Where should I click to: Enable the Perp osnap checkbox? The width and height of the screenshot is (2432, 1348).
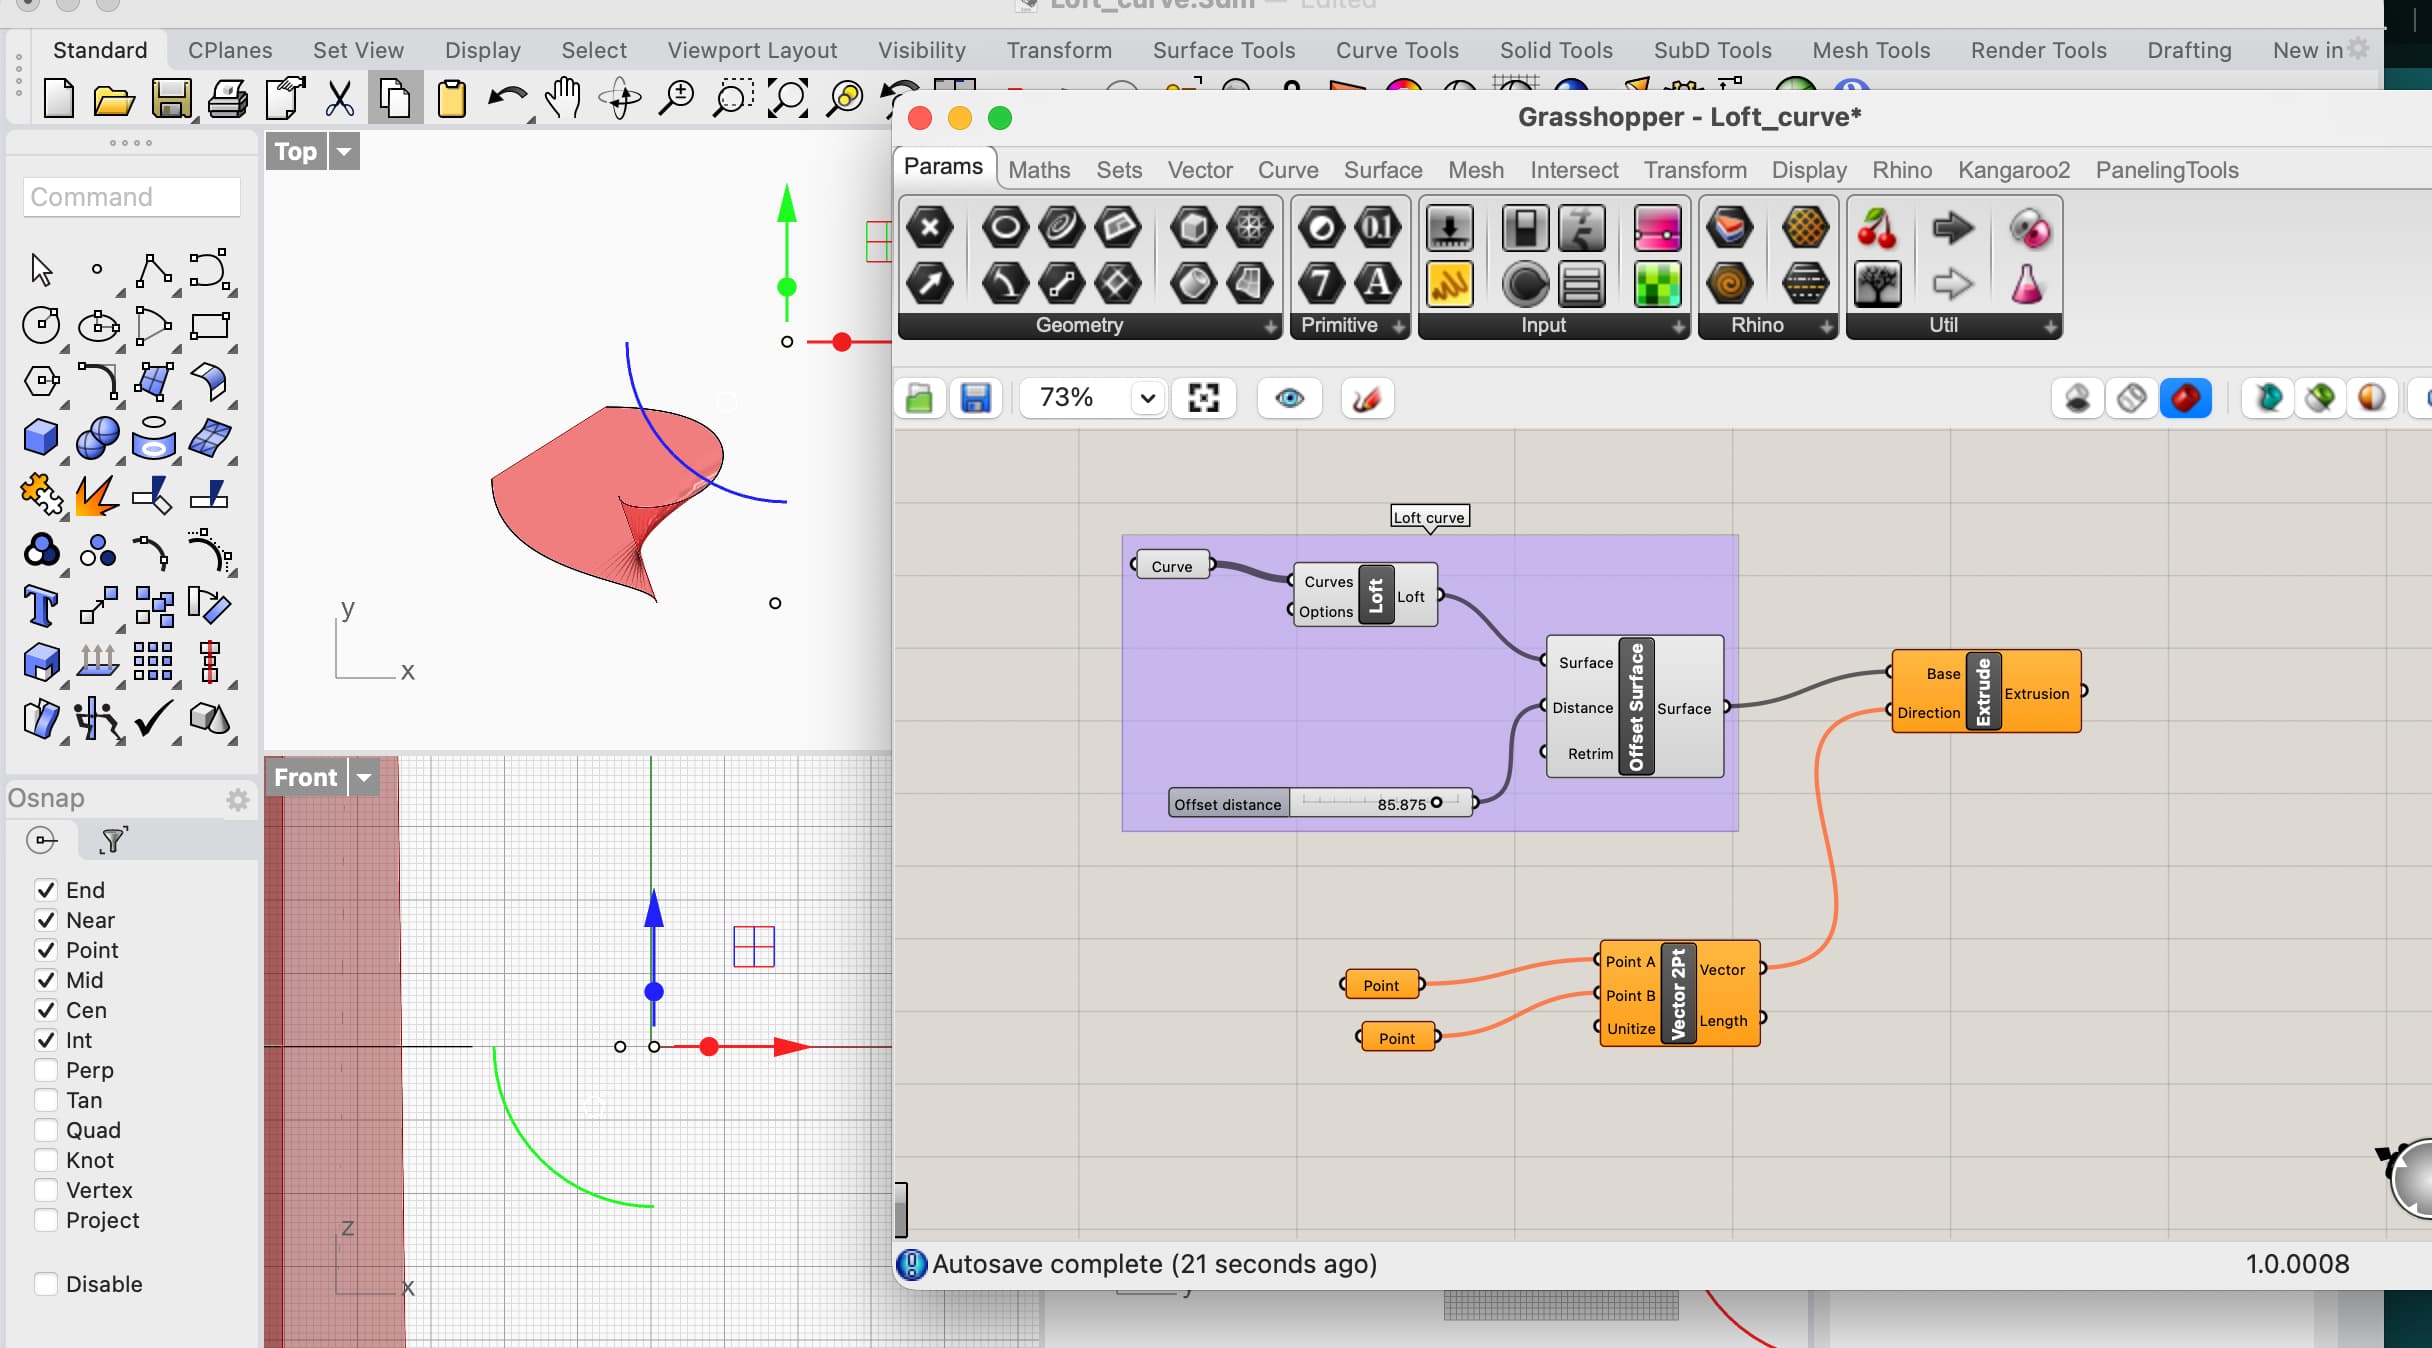click(46, 1070)
